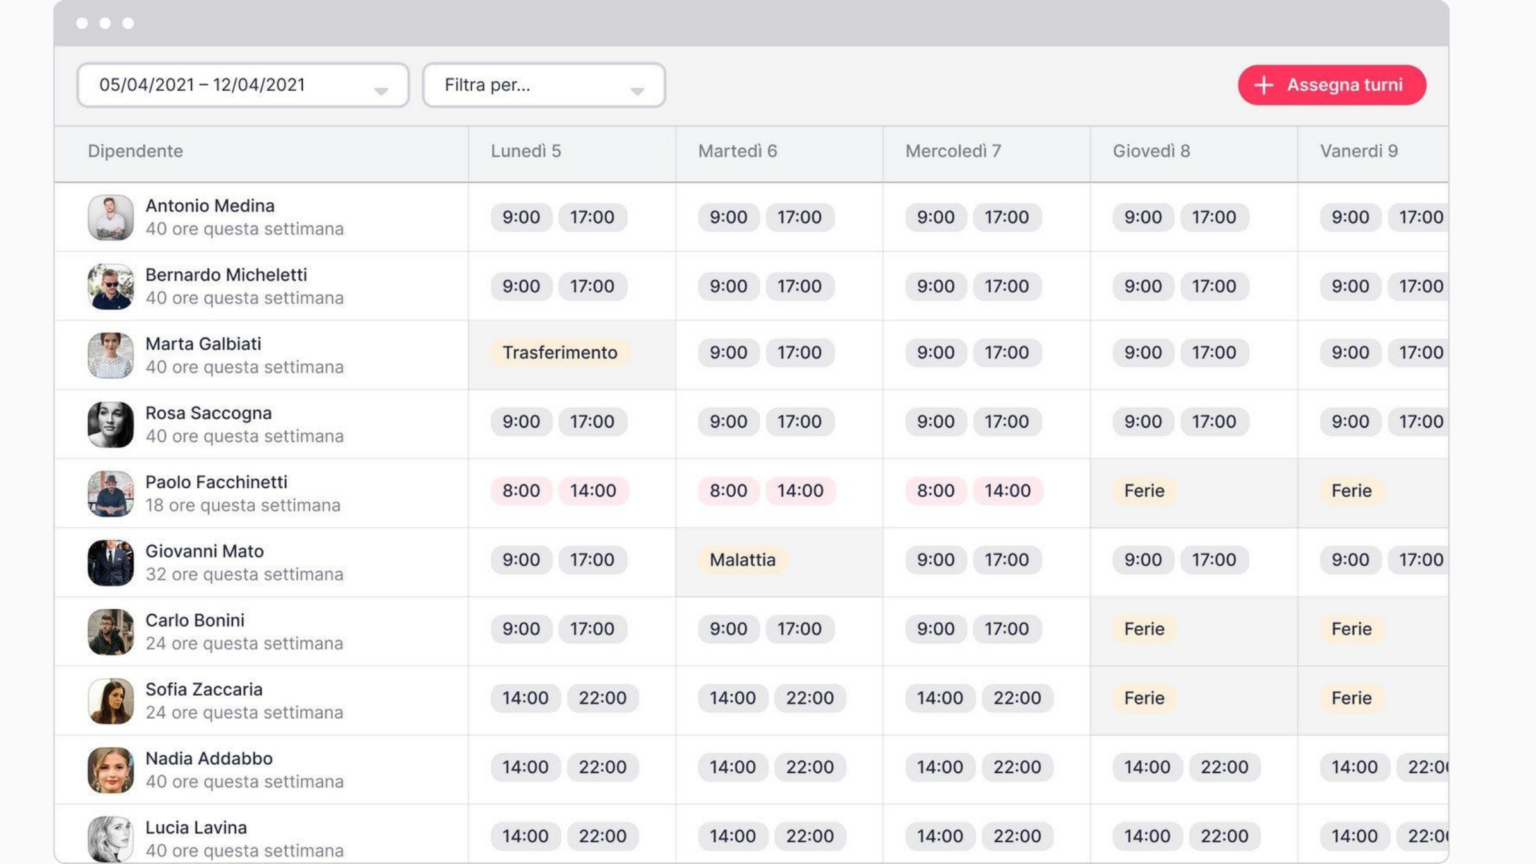Select Marta Galbiati's profile picture
Screen dimensions: 1536x864
click(111, 355)
